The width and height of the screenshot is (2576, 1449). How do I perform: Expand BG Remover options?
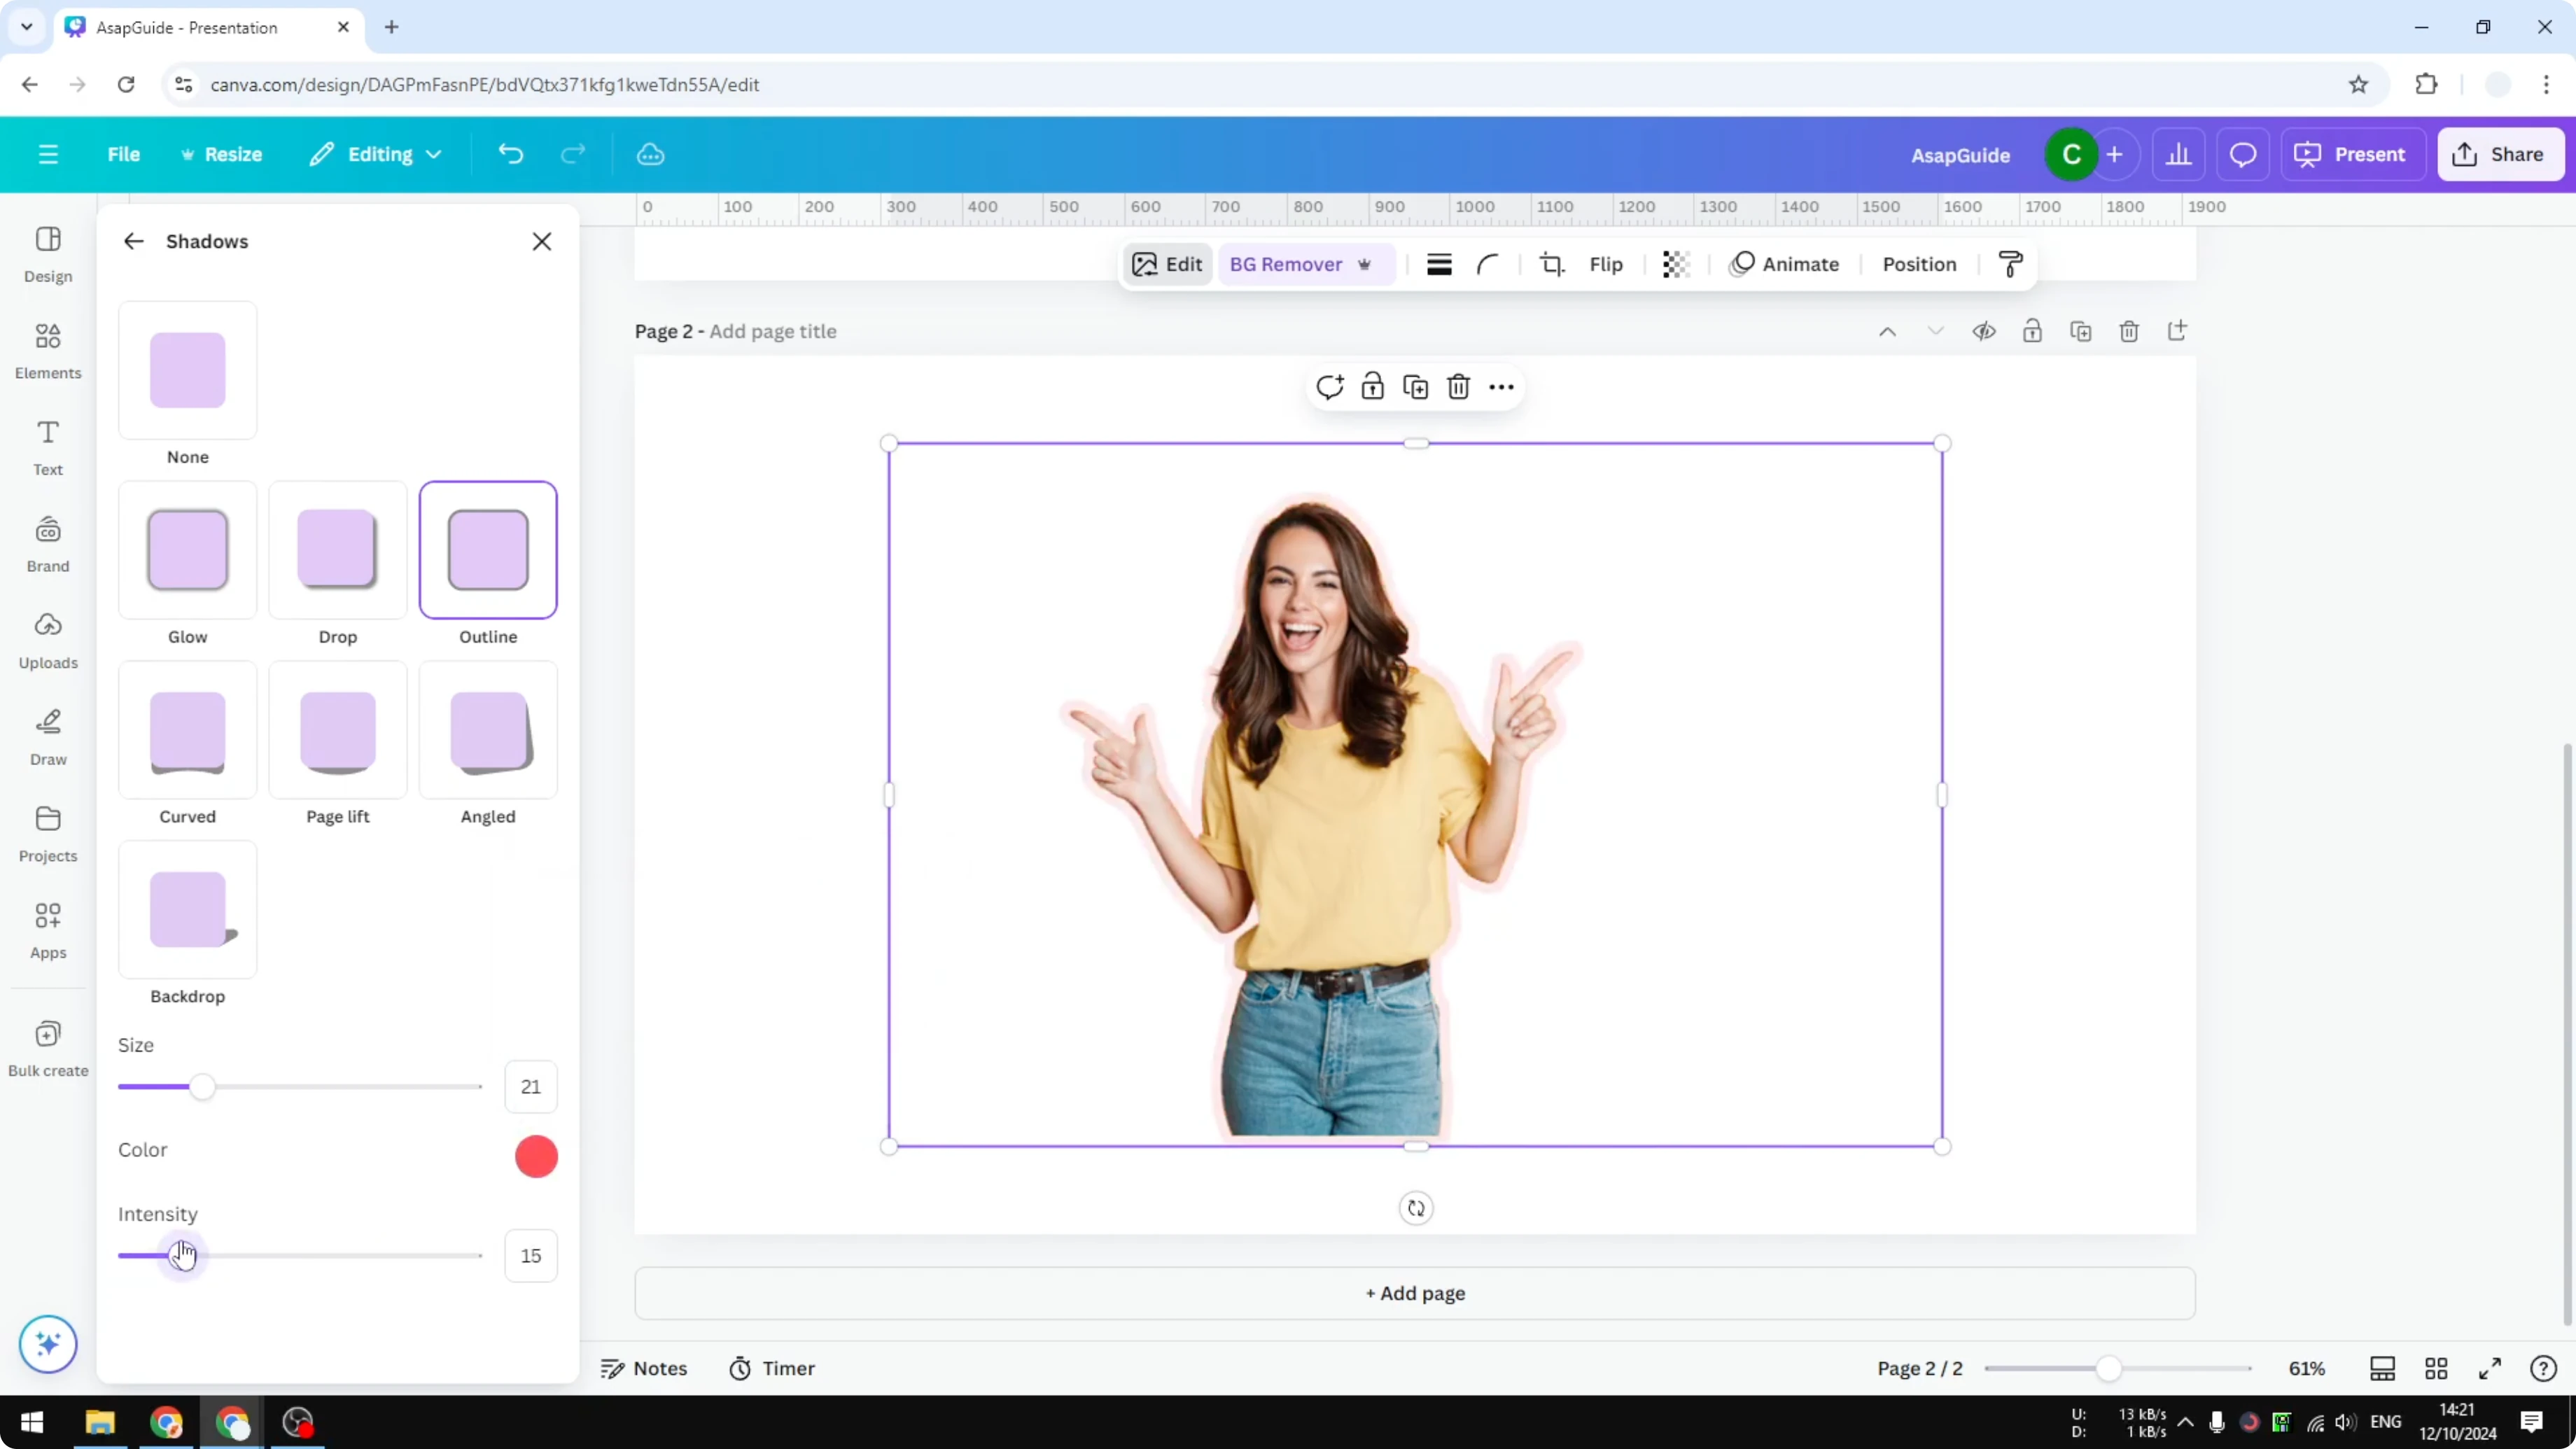[1366, 264]
